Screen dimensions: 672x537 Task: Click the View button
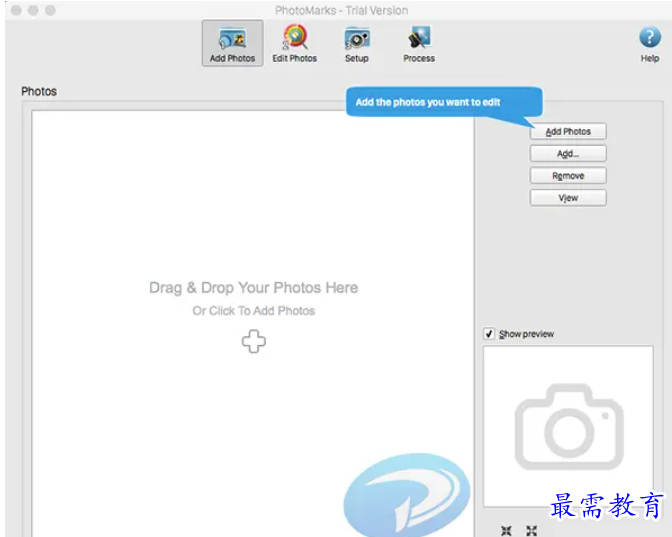[568, 198]
